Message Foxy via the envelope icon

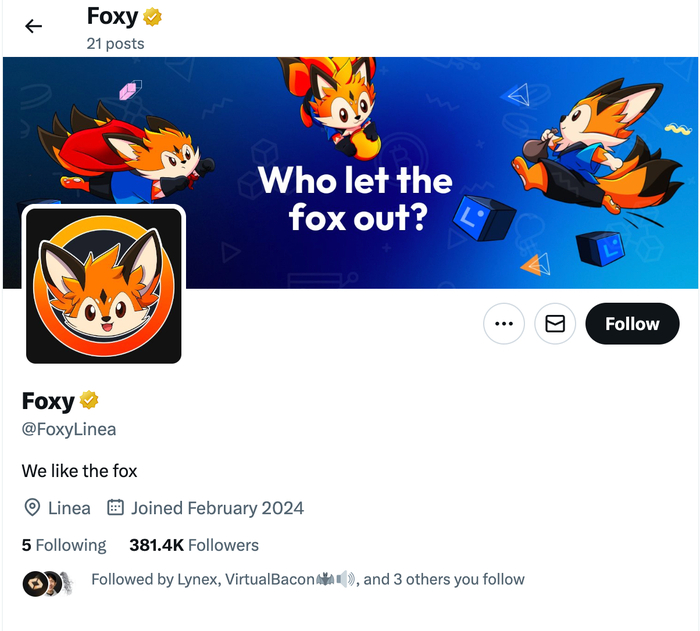(555, 324)
